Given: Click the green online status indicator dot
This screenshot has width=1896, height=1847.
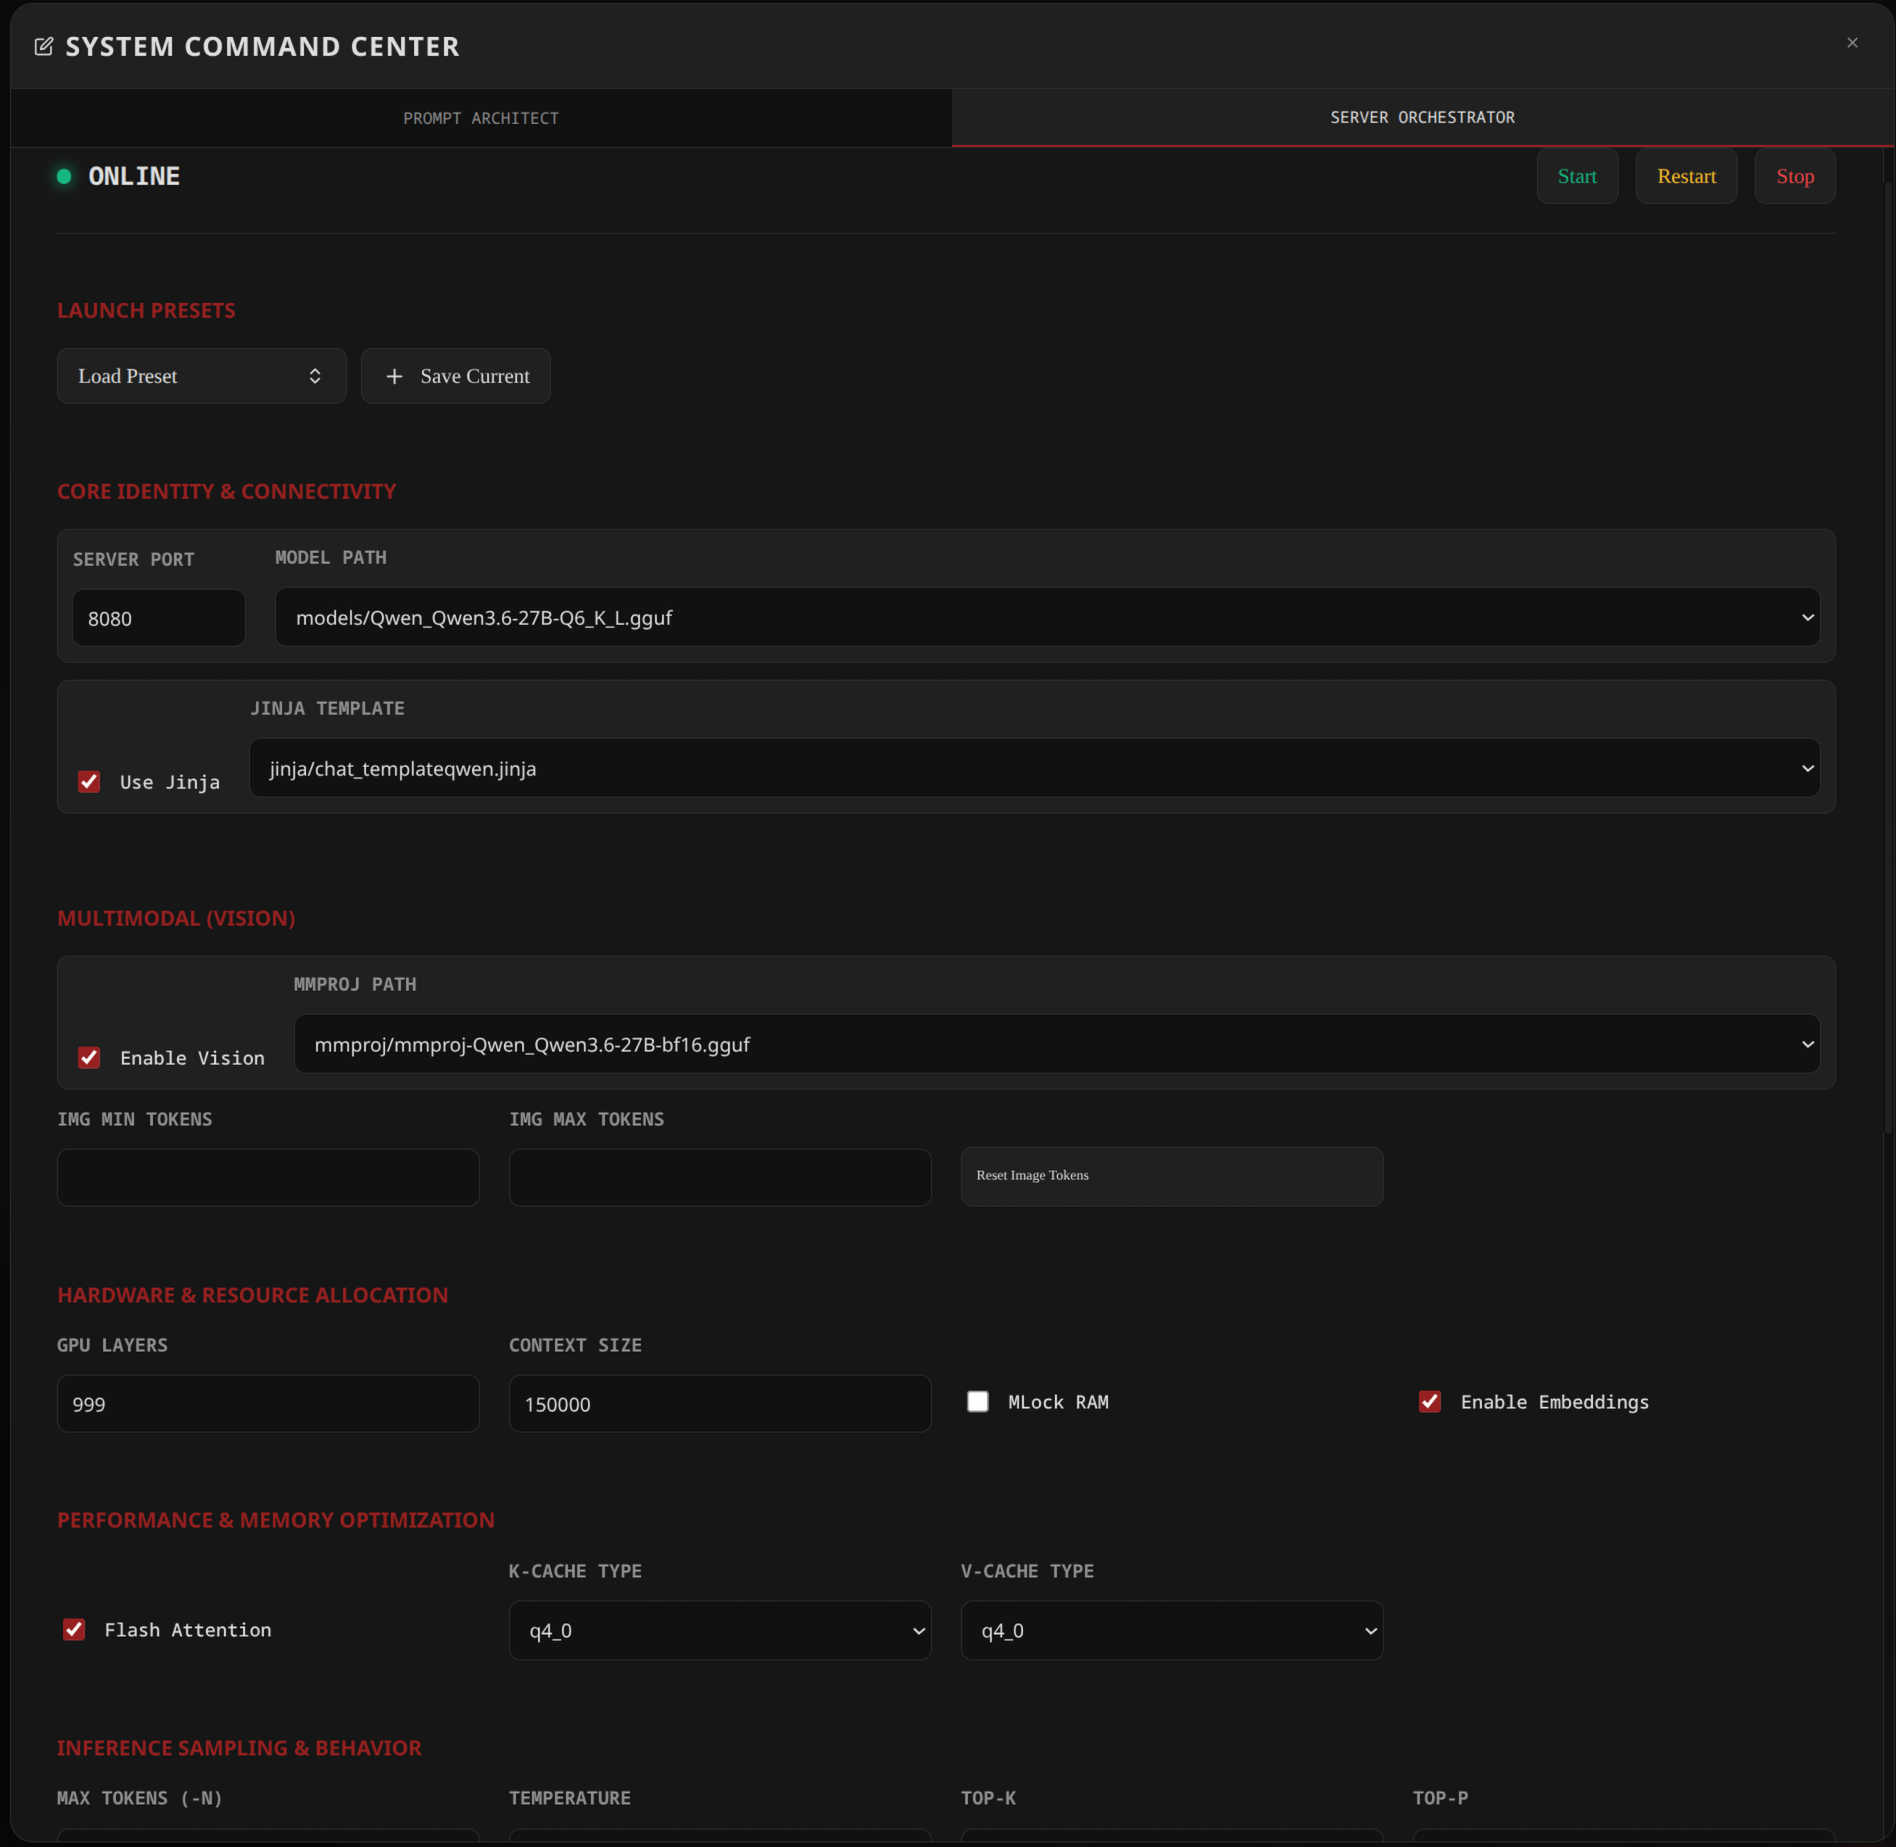Looking at the screenshot, I should pos(64,177).
